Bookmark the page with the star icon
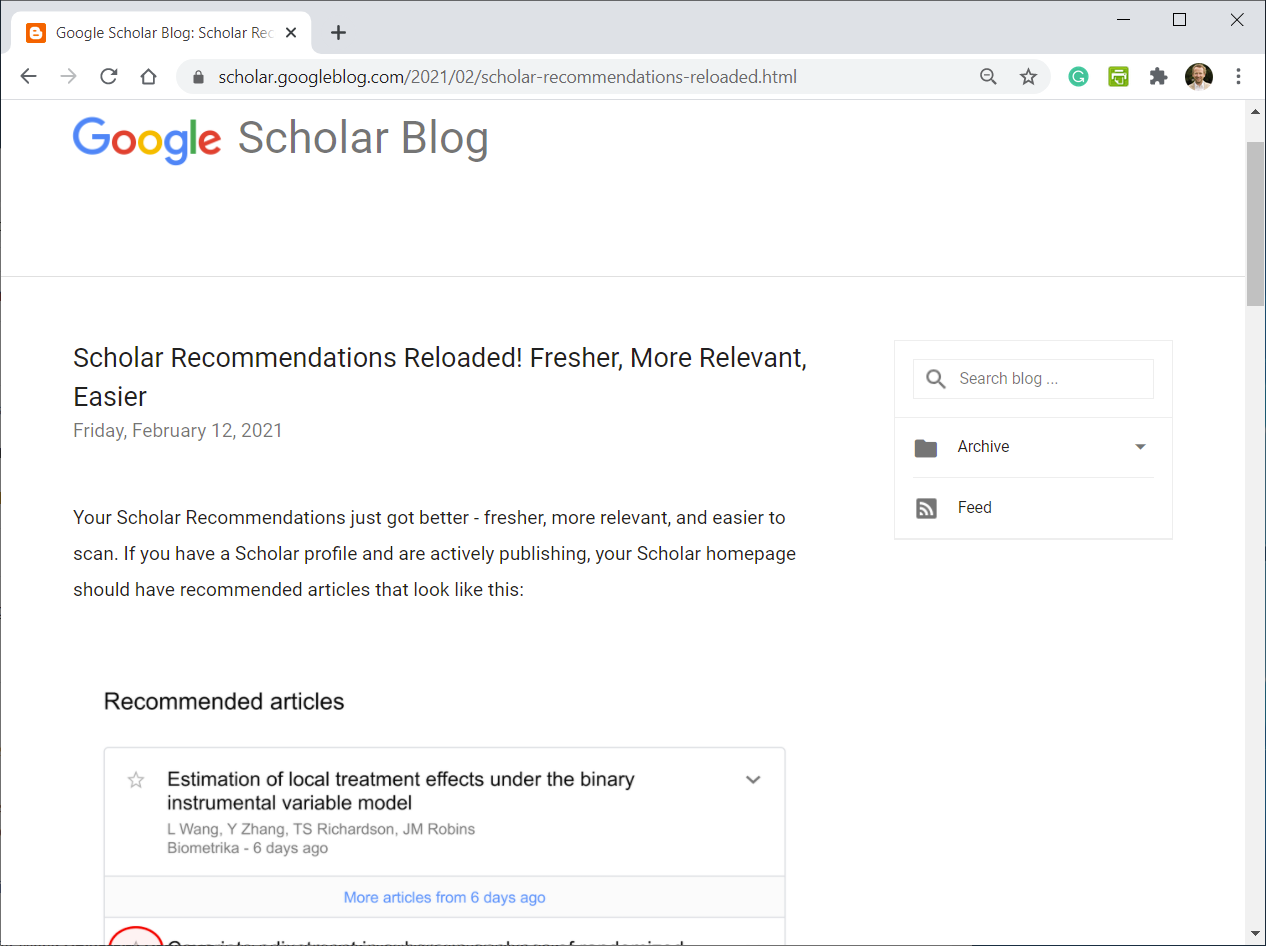This screenshot has width=1266, height=946. pyautogui.click(x=1028, y=76)
